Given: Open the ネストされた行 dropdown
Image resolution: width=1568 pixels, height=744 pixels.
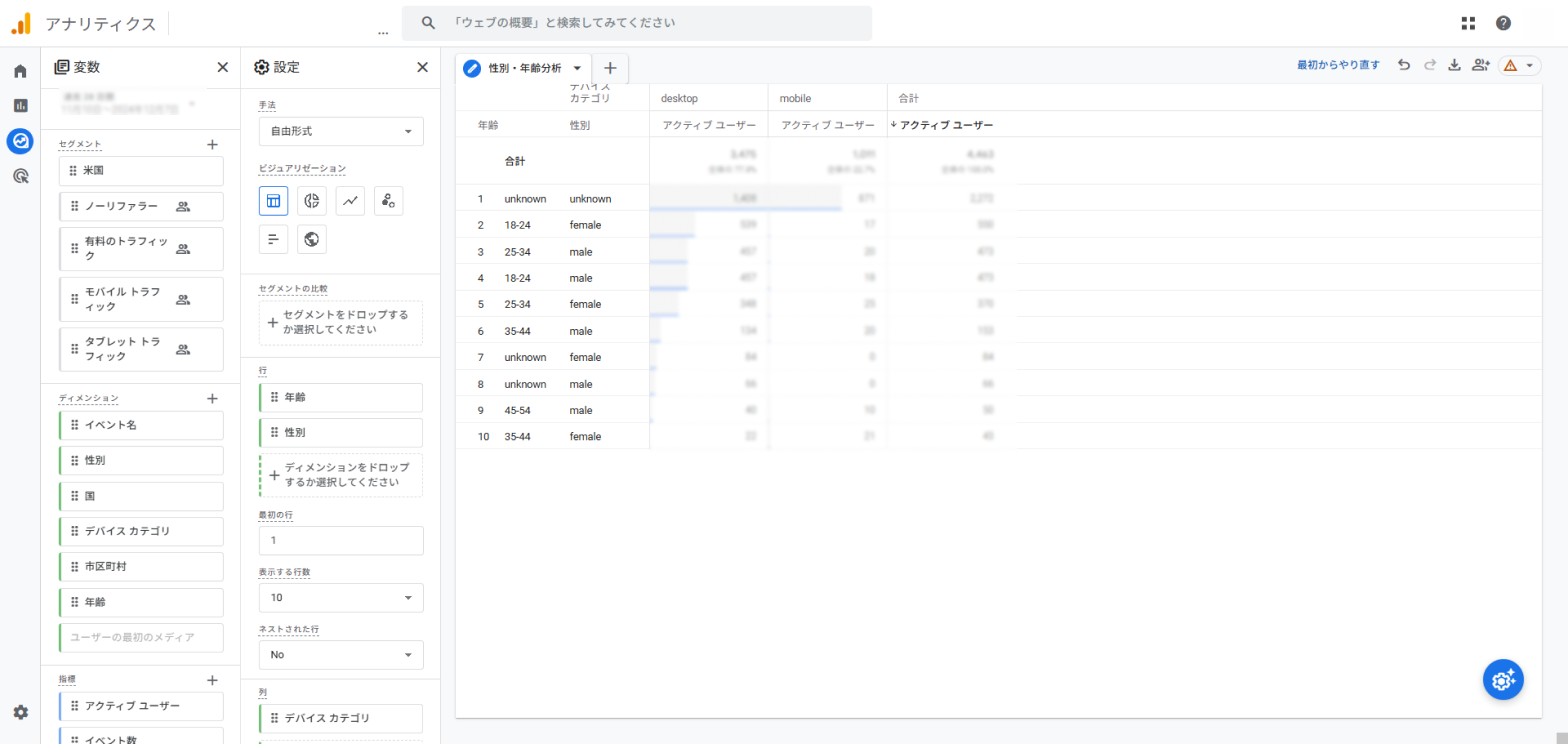Looking at the screenshot, I should coord(341,655).
